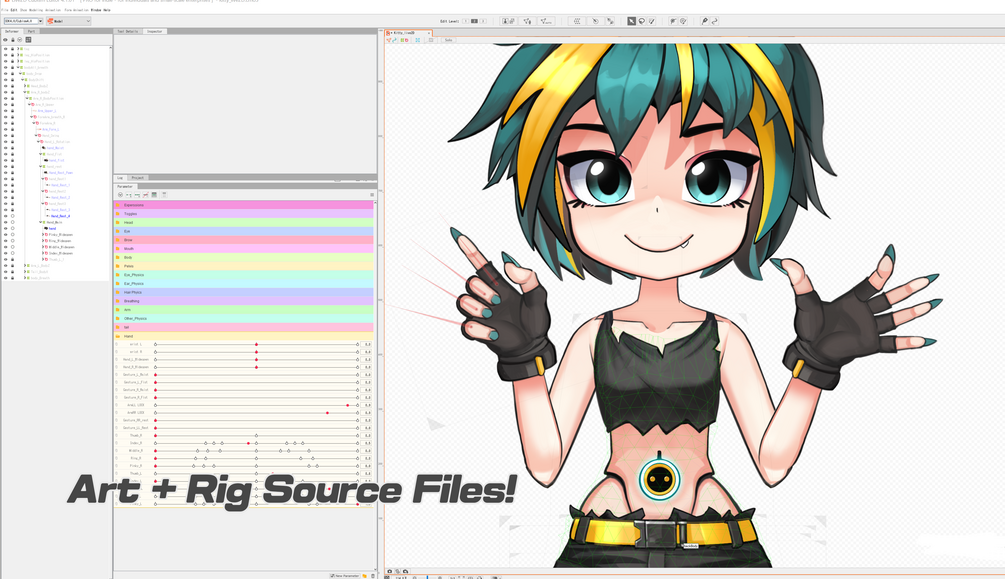Click the blue focus icon in canvas toolbar
Screen dimensions: 1005x579
point(418,40)
